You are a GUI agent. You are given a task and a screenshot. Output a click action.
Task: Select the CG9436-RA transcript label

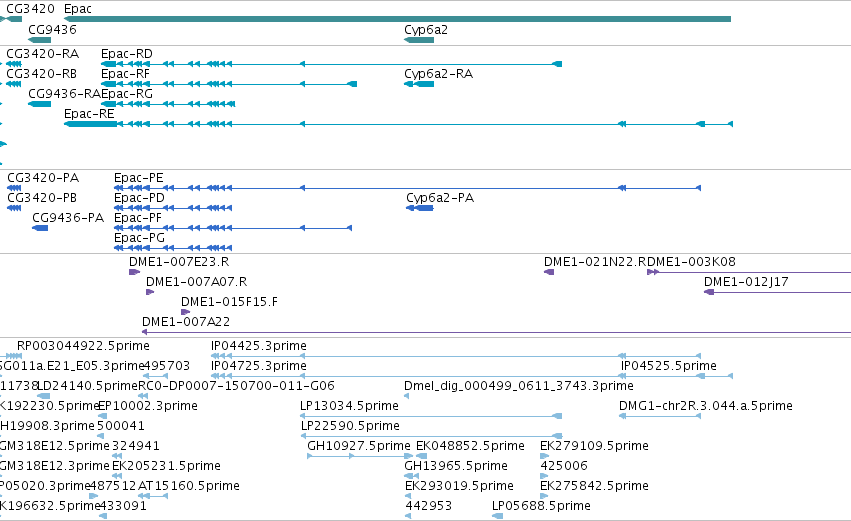(x=65, y=94)
